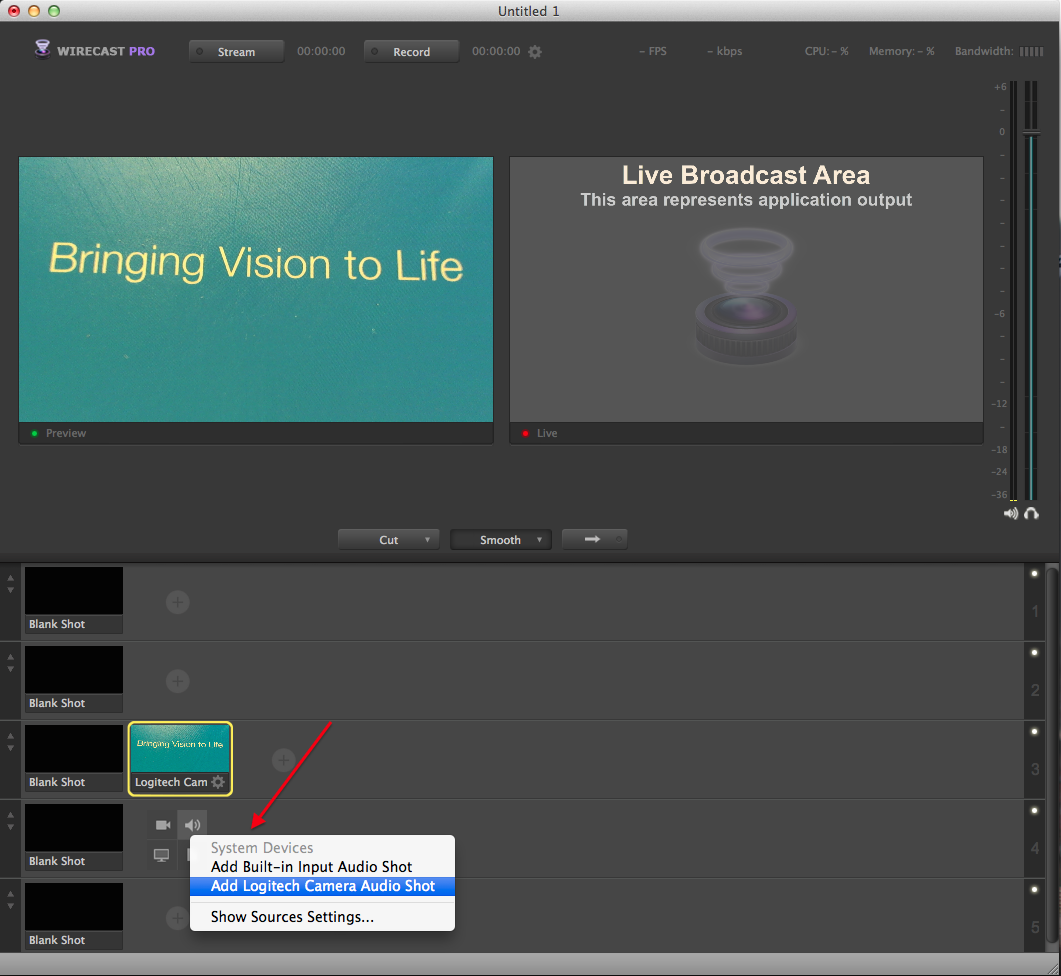
Task: Click the monitor screen capture icon in layer 4
Action: tap(161, 855)
